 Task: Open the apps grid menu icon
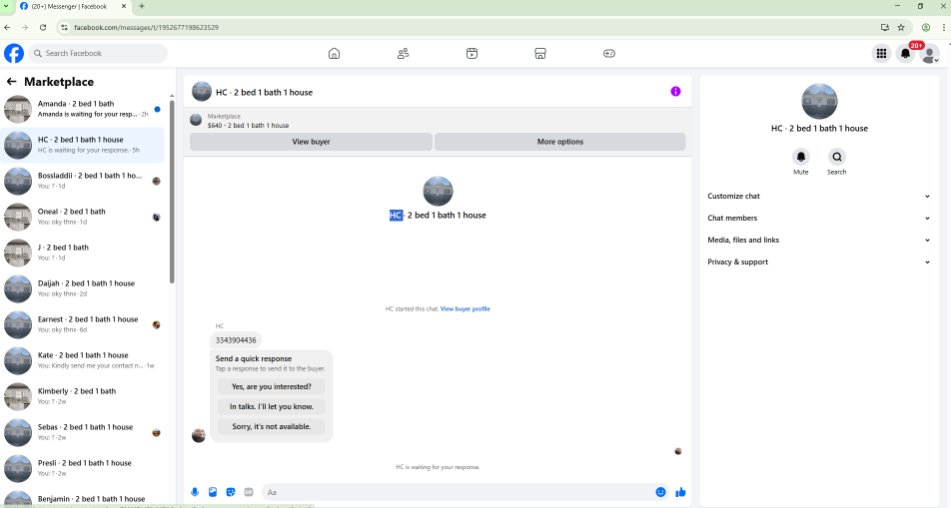881,53
